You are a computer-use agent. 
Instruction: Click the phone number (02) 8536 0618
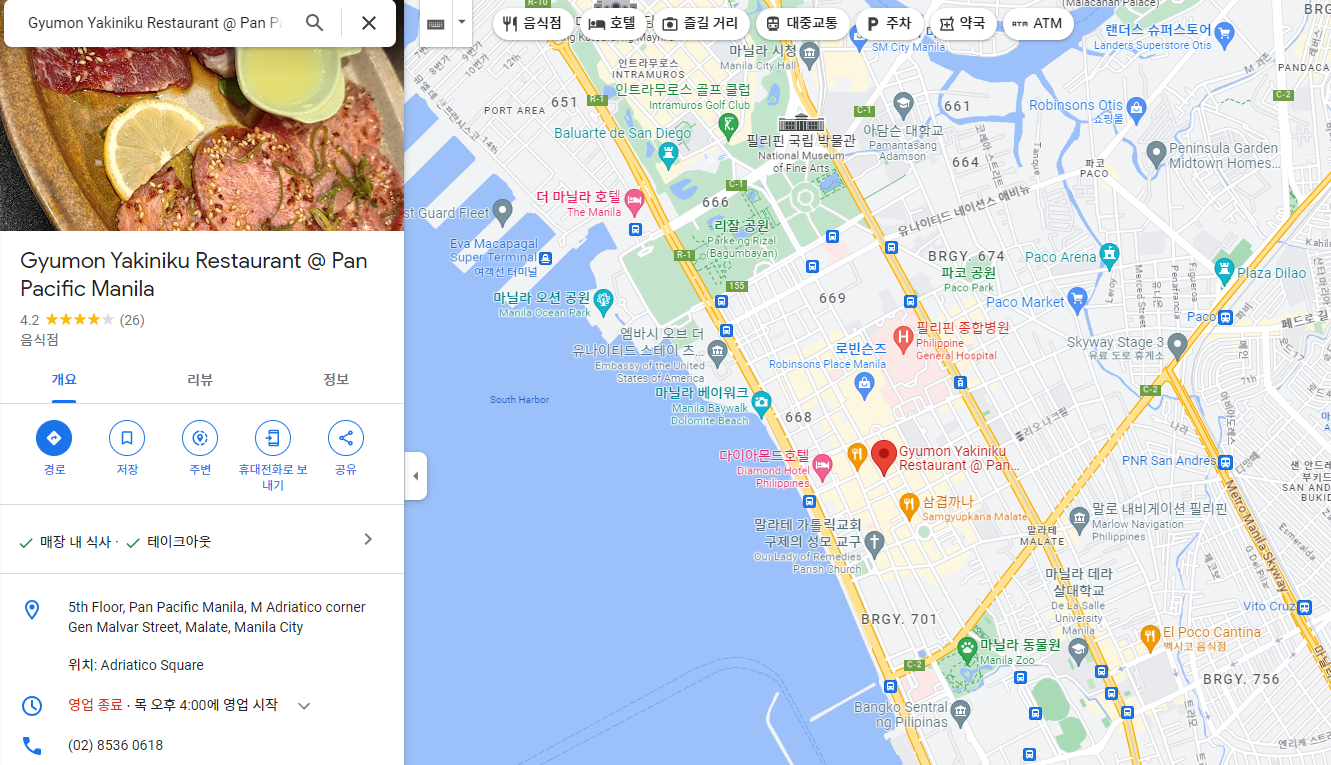115,745
